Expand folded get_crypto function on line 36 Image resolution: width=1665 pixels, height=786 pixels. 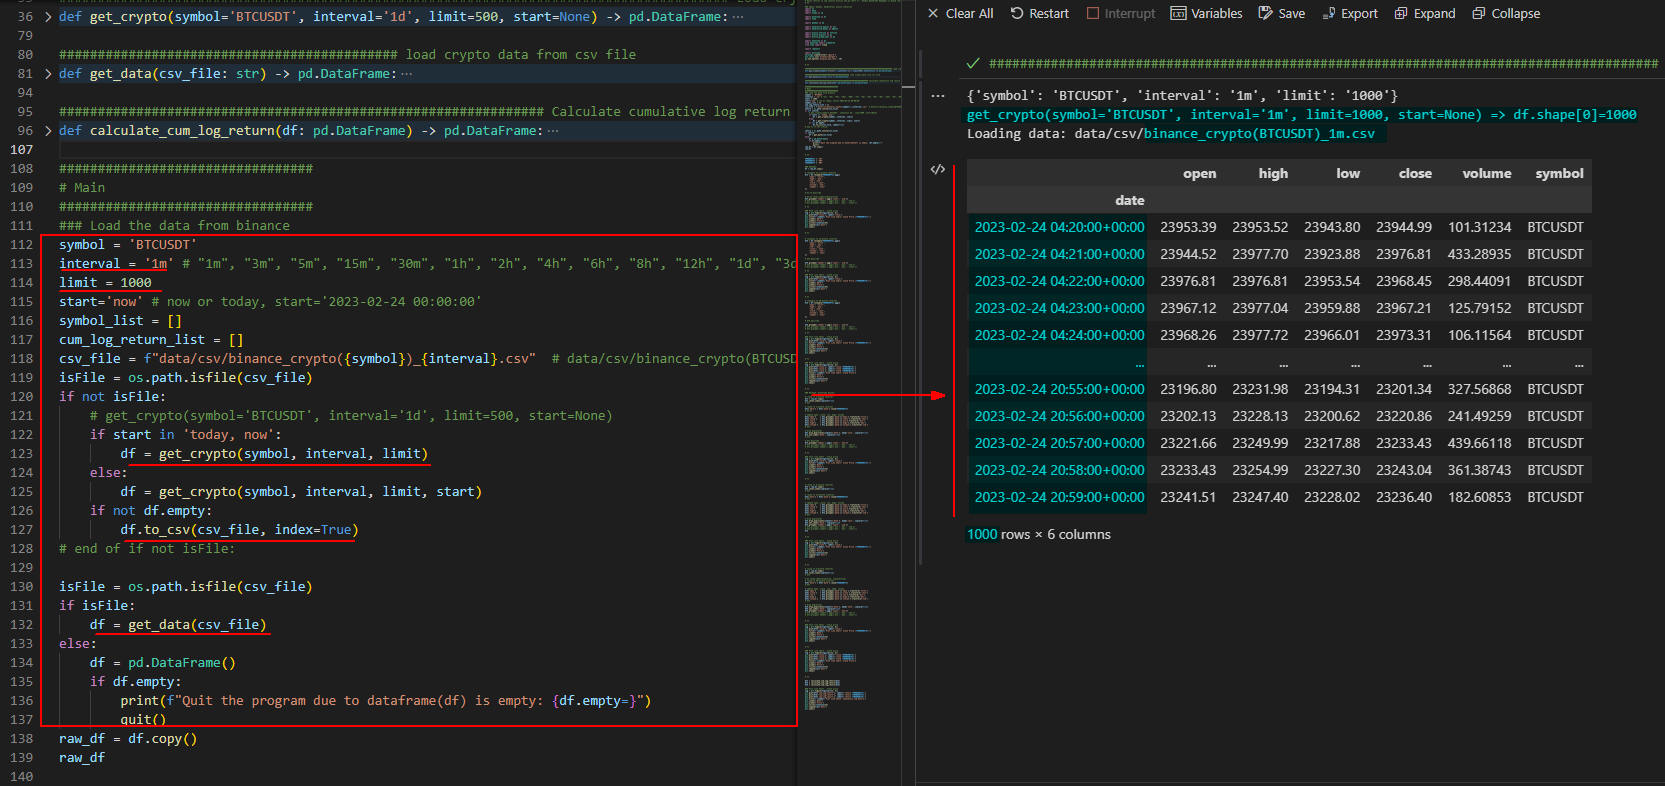pos(48,17)
